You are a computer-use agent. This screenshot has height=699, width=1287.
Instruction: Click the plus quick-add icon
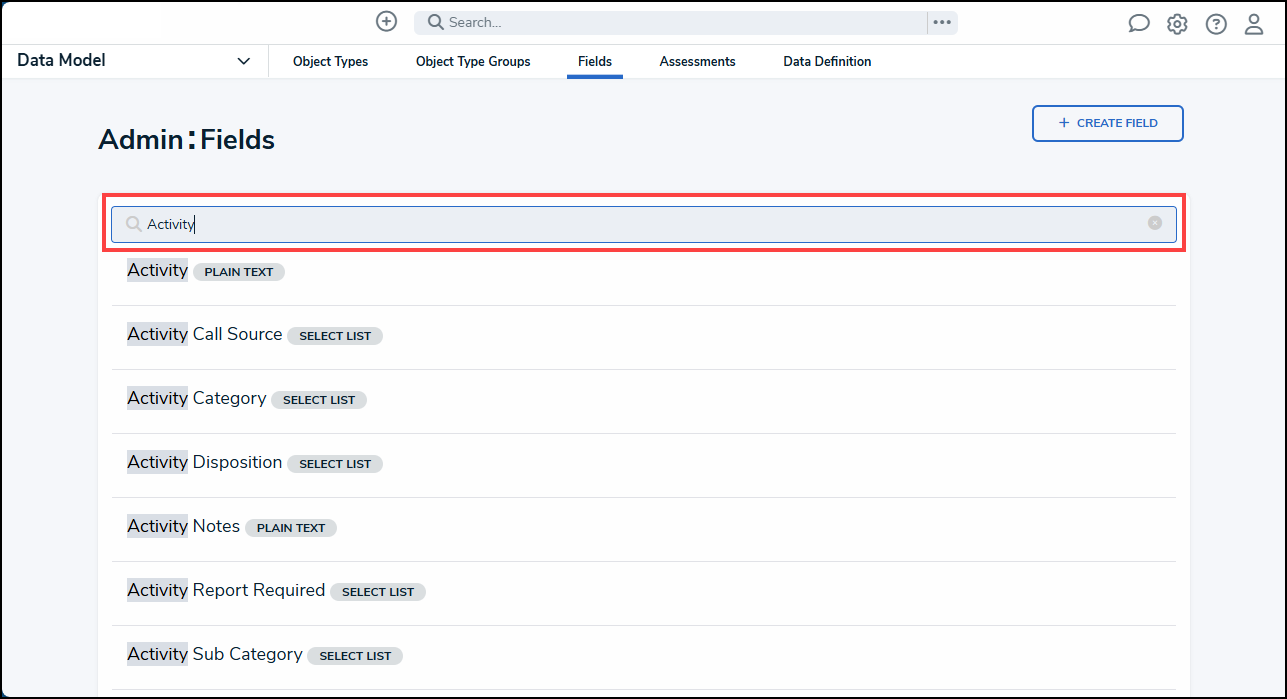coord(386,22)
